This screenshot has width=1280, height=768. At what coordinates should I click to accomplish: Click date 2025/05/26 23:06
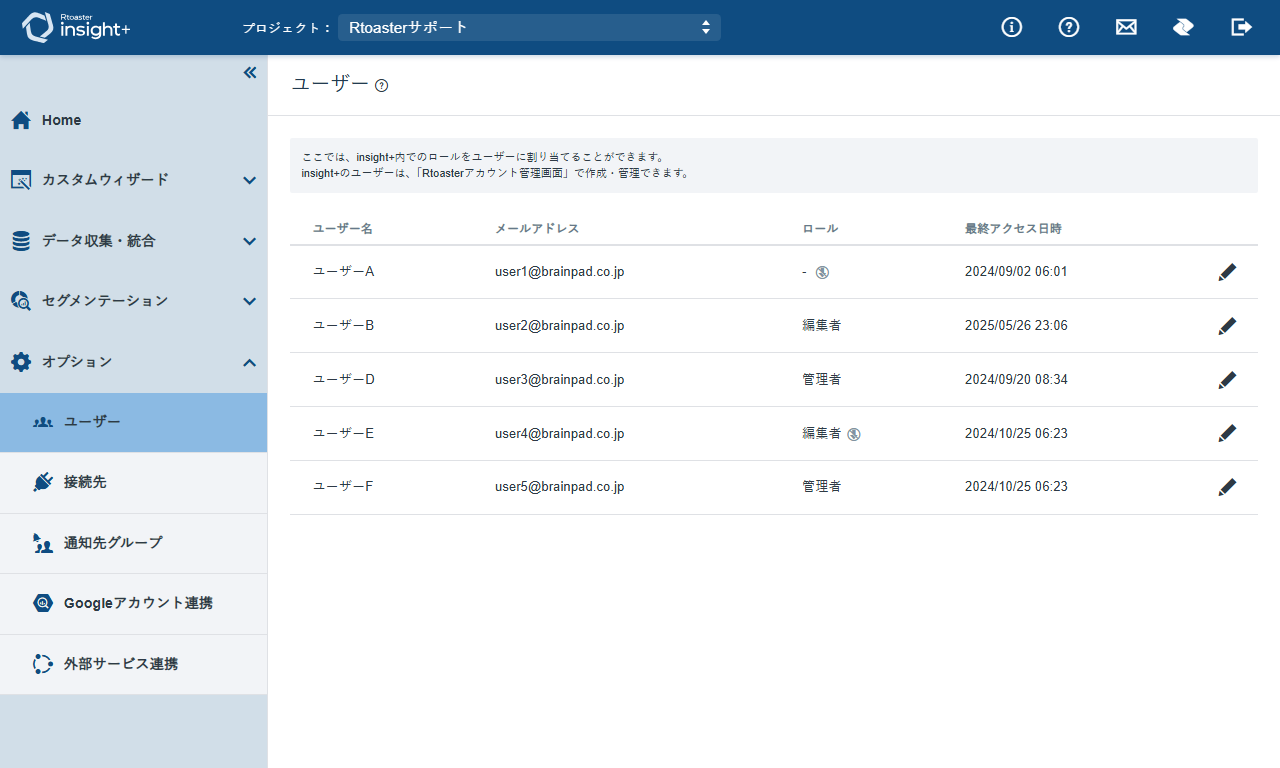pyautogui.click(x=1016, y=325)
